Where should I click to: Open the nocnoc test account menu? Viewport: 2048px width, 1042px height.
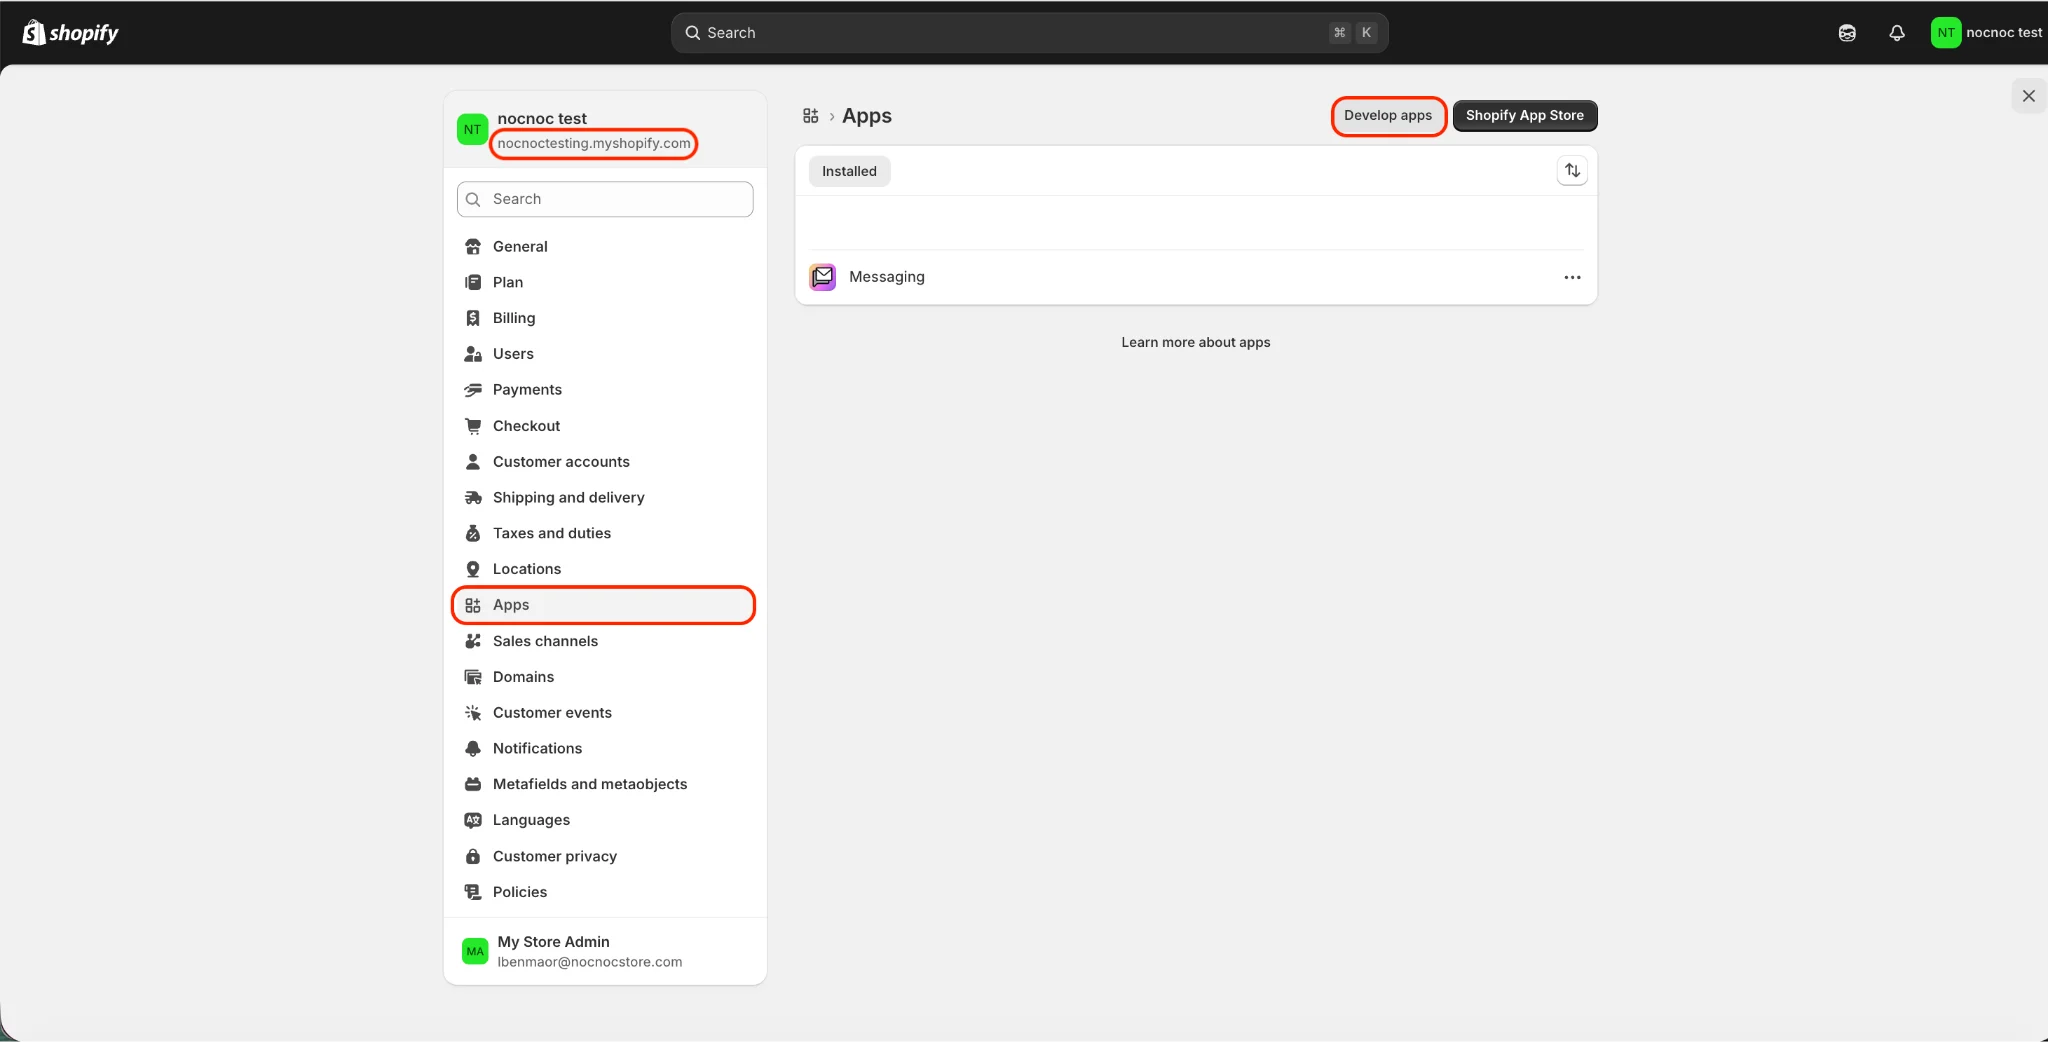click(1987, 33)
